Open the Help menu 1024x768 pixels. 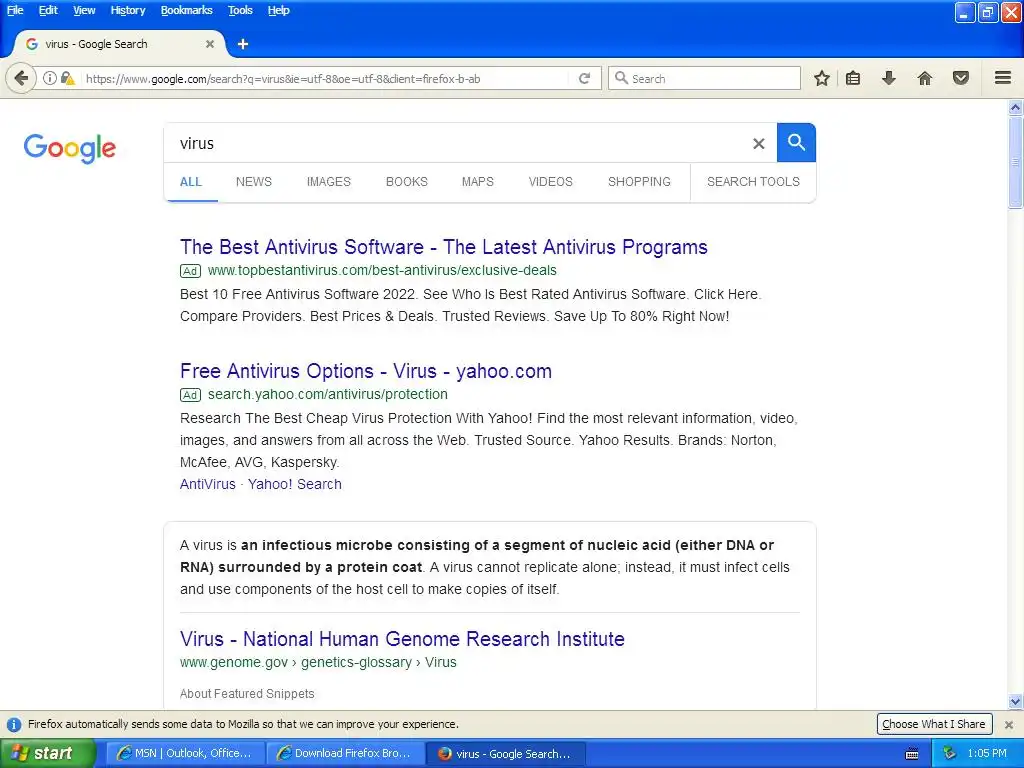[x=278, y=10]
